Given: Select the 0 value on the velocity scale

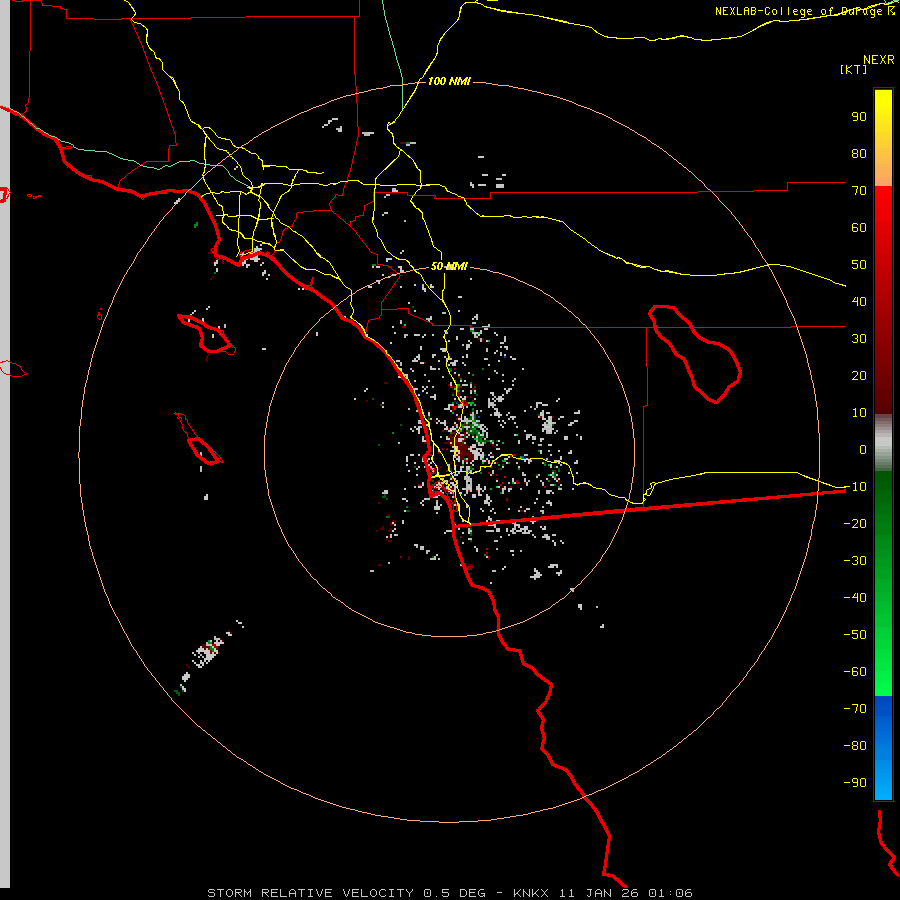Looking at the screenshot, I should point(862,449).
